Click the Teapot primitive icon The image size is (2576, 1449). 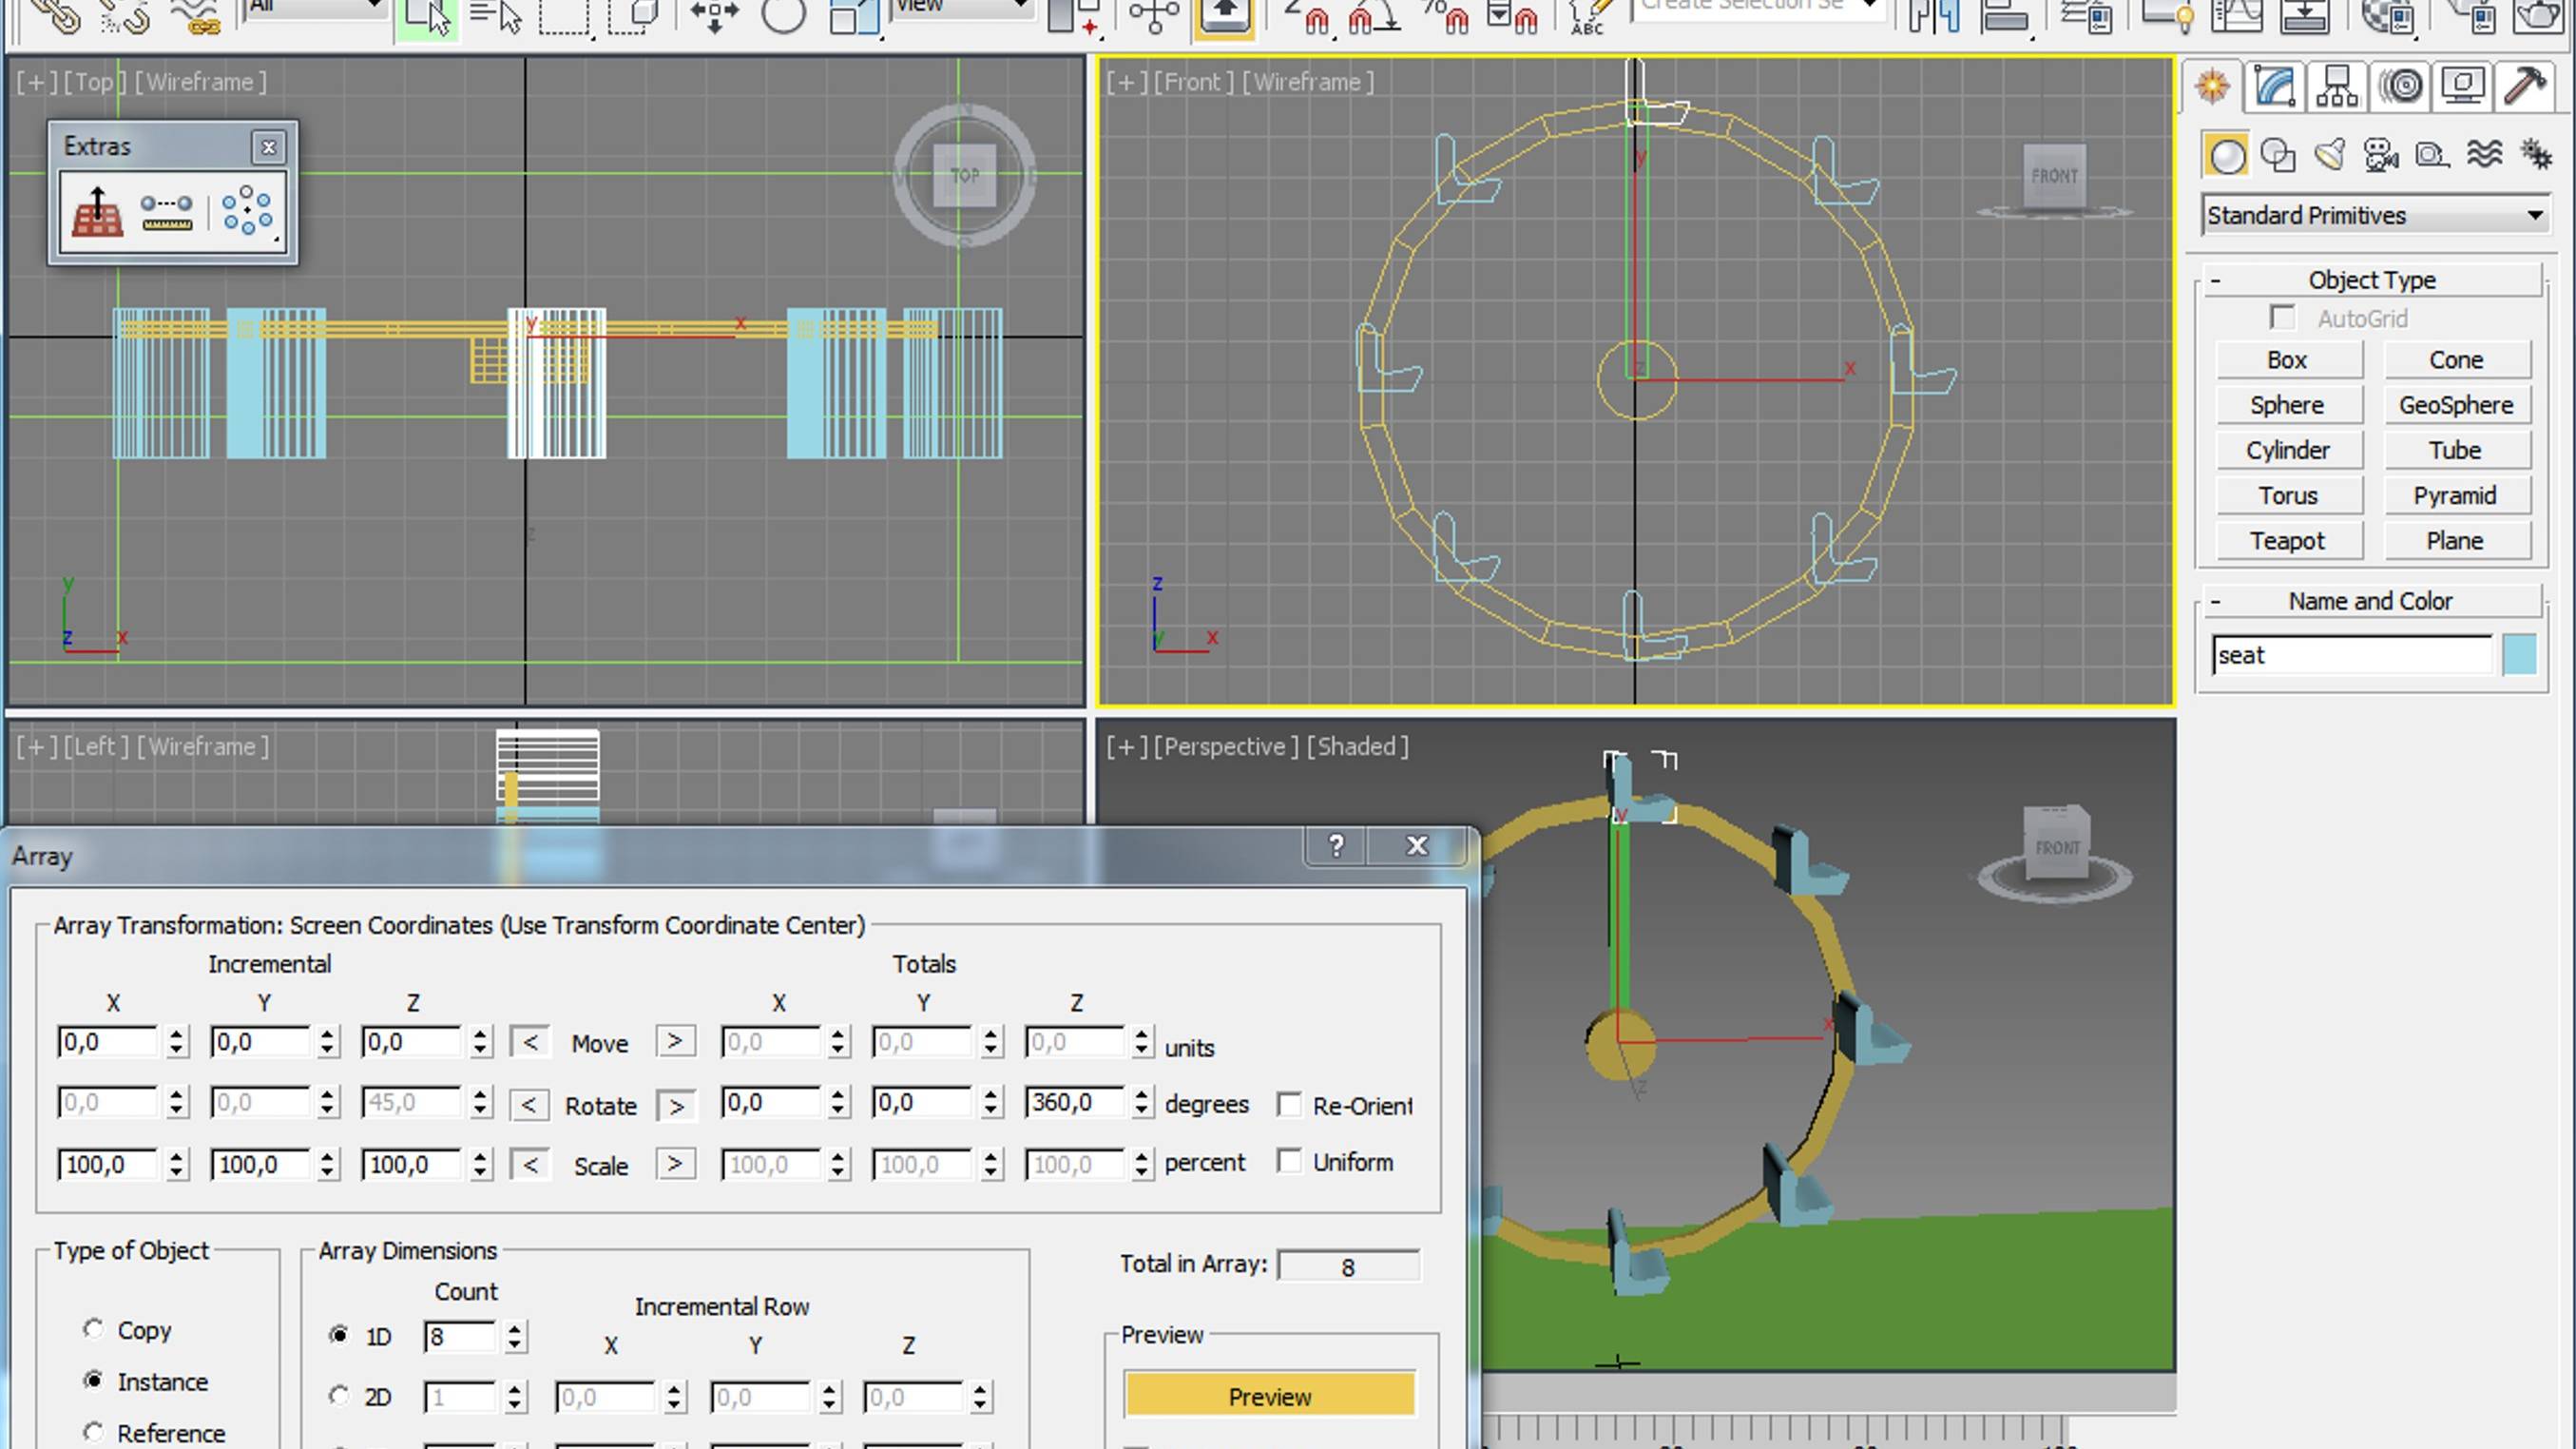2288,540
